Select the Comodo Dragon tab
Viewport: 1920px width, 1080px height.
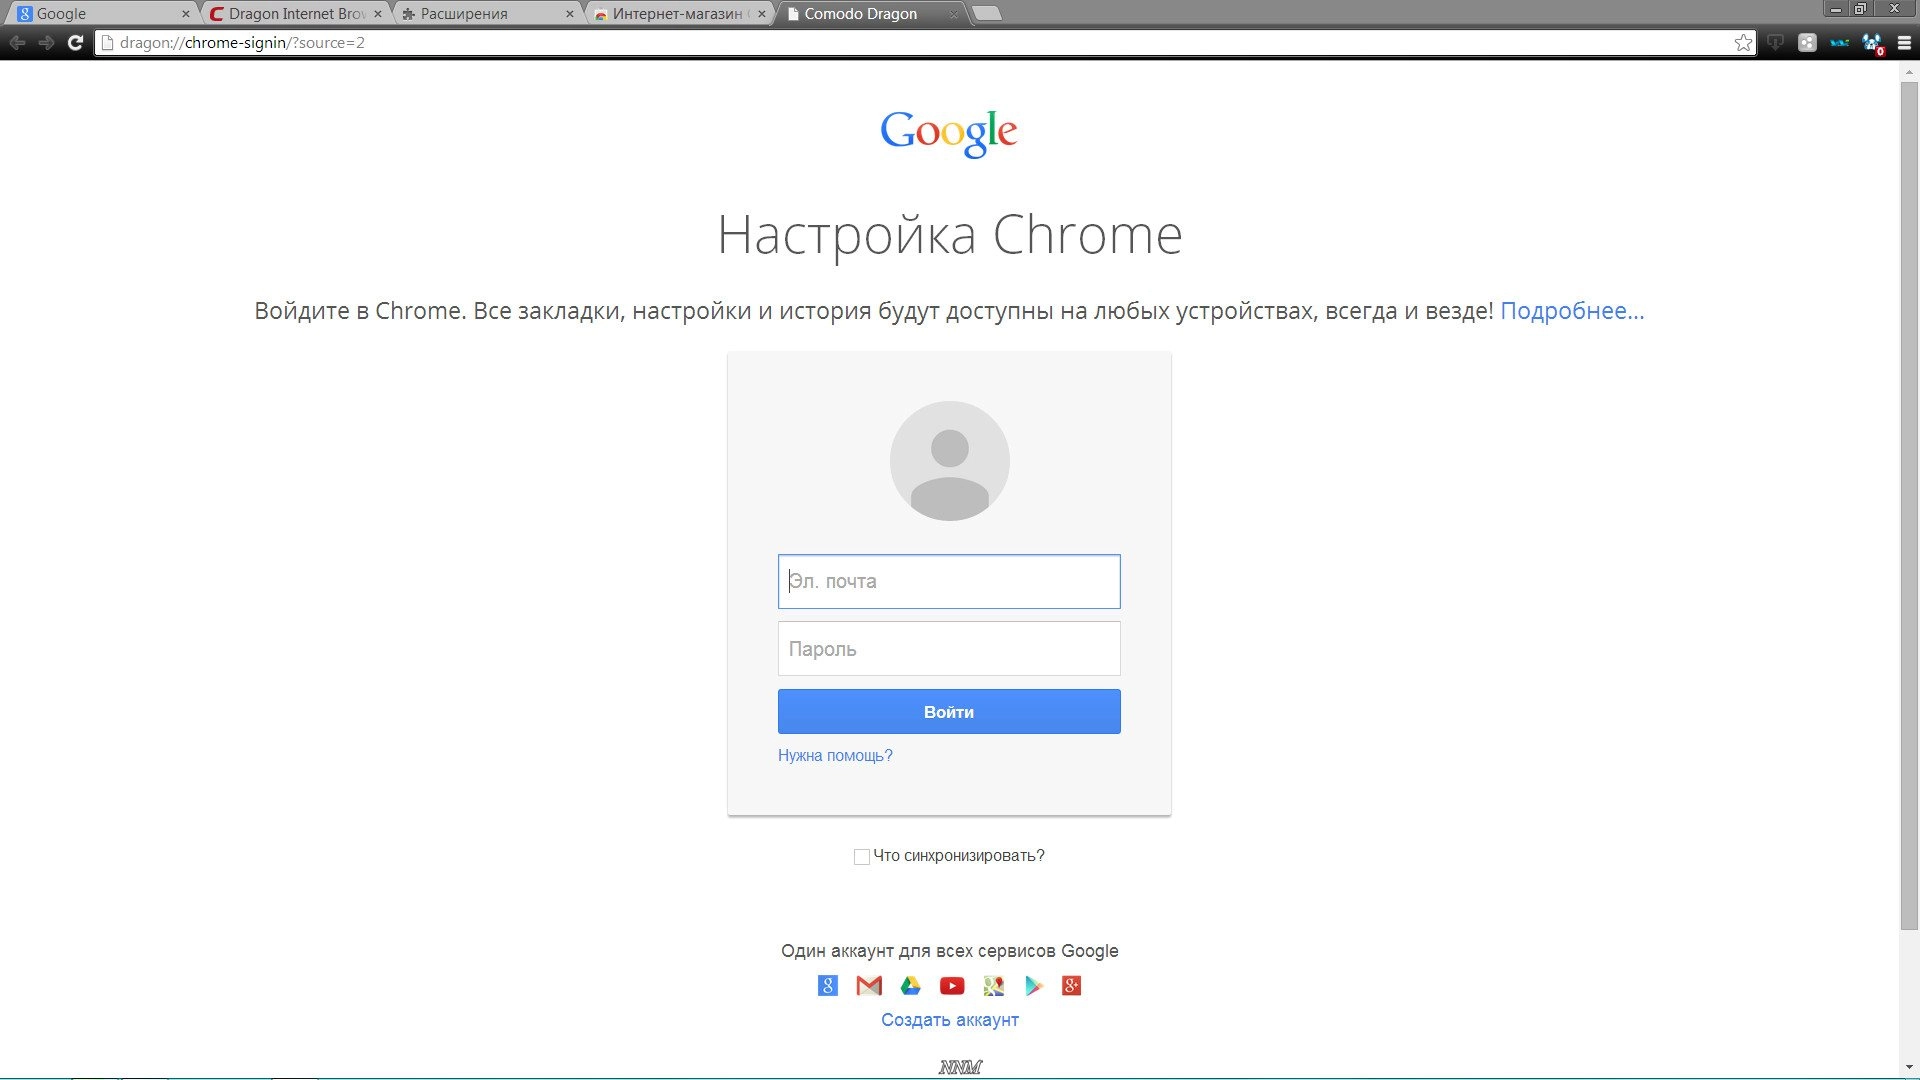(x=871, y=14)
